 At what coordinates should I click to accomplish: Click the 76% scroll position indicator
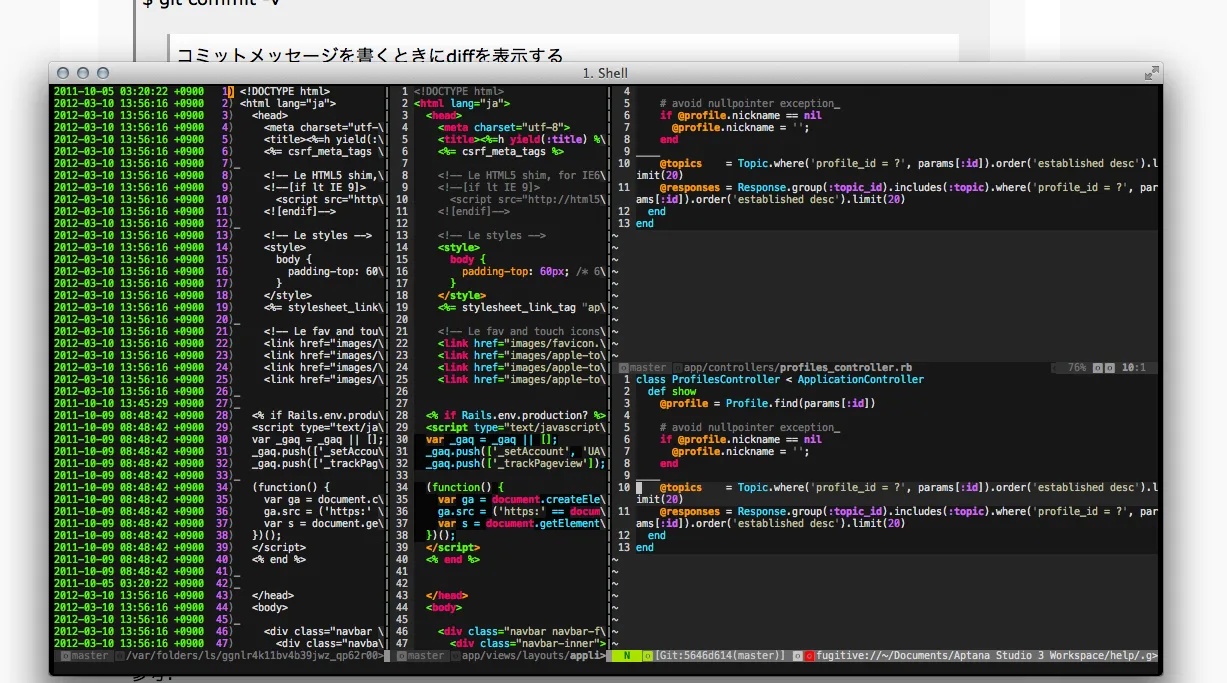pyautogui.click(x=1076, y=368)
